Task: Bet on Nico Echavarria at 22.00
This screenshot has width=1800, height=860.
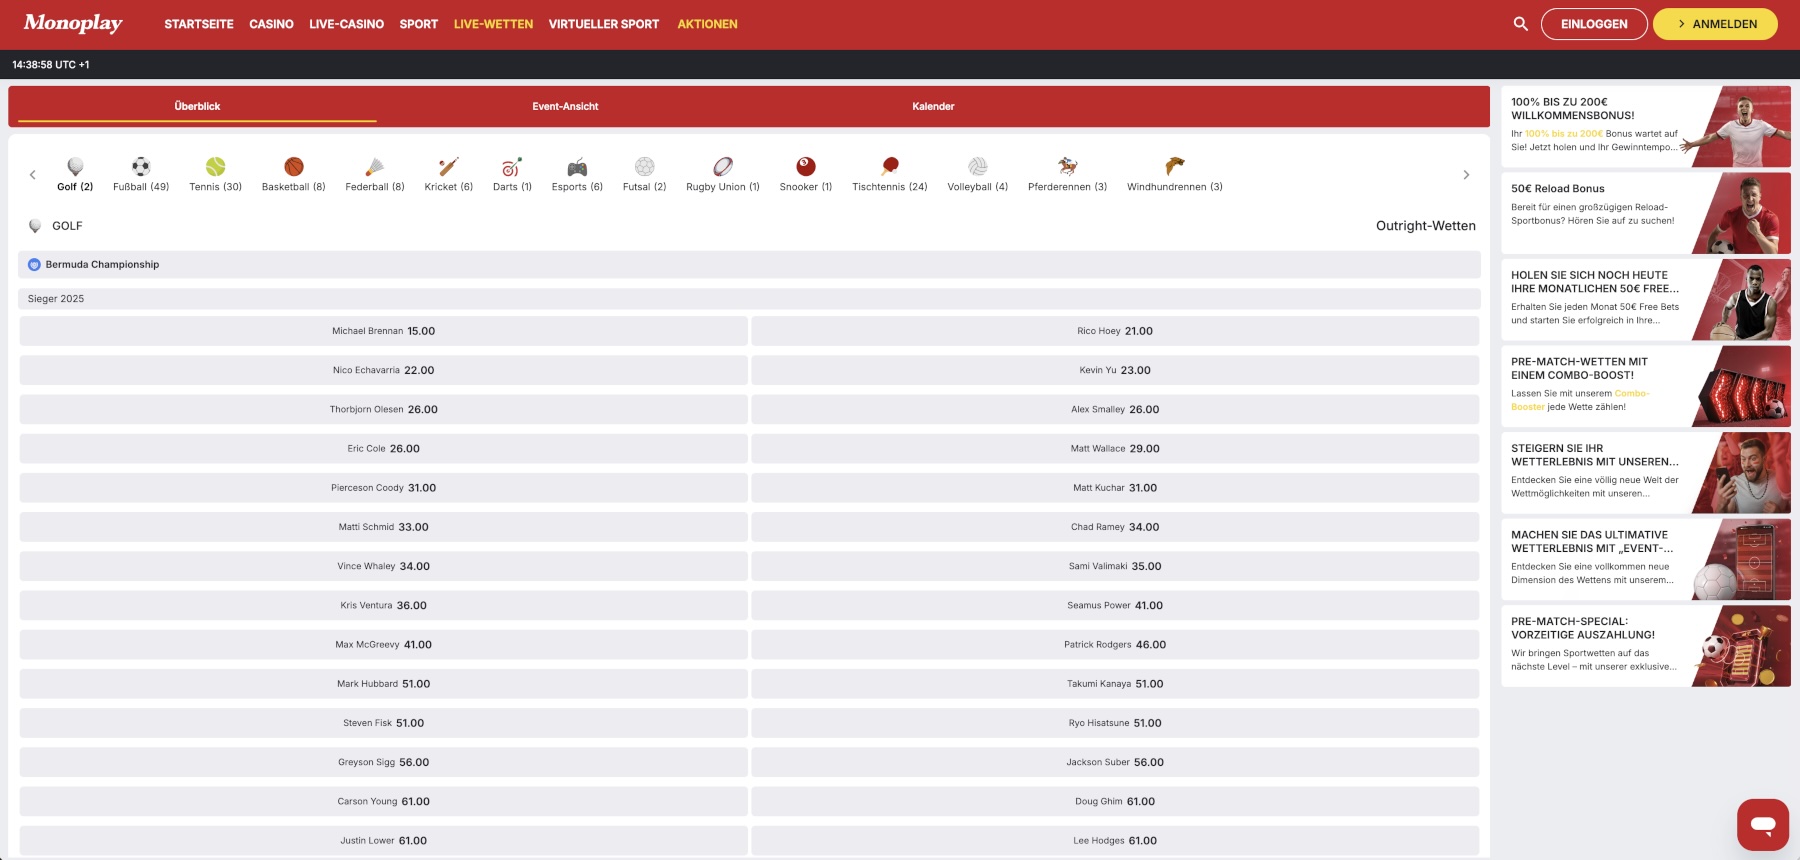Action: (x=383, y=370)
